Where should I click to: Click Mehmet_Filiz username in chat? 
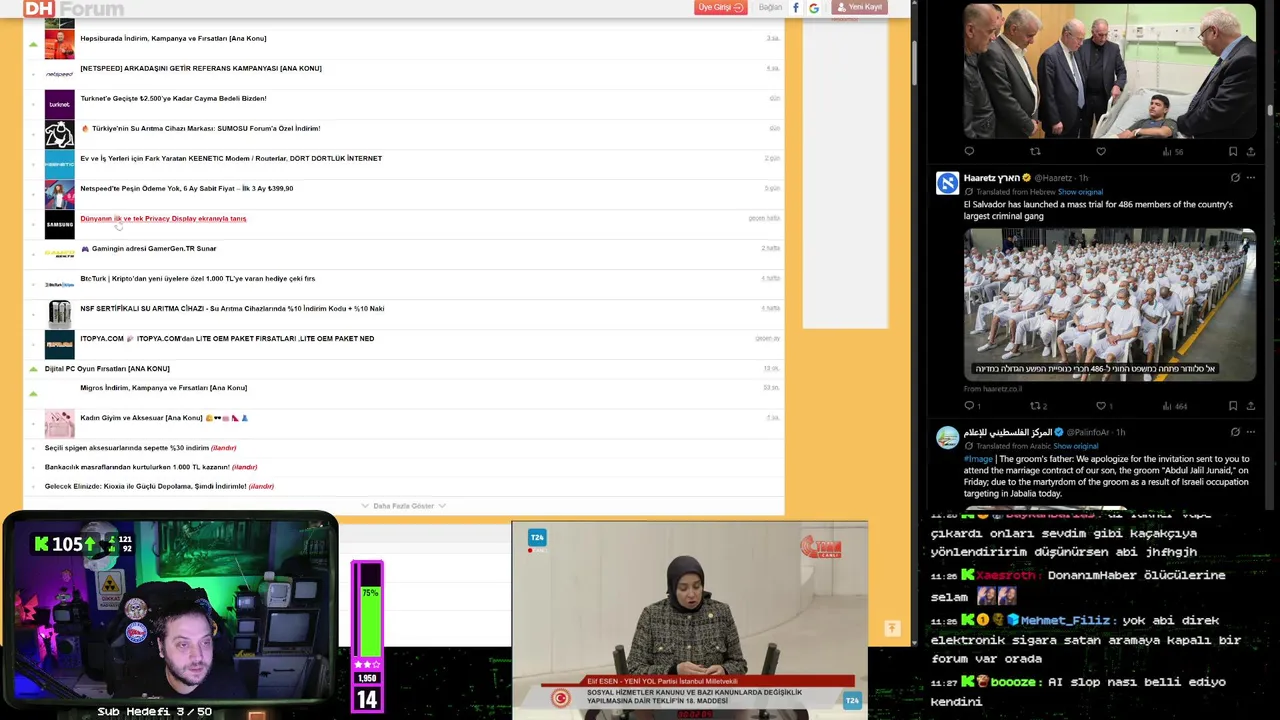(x=1065, y=620)
